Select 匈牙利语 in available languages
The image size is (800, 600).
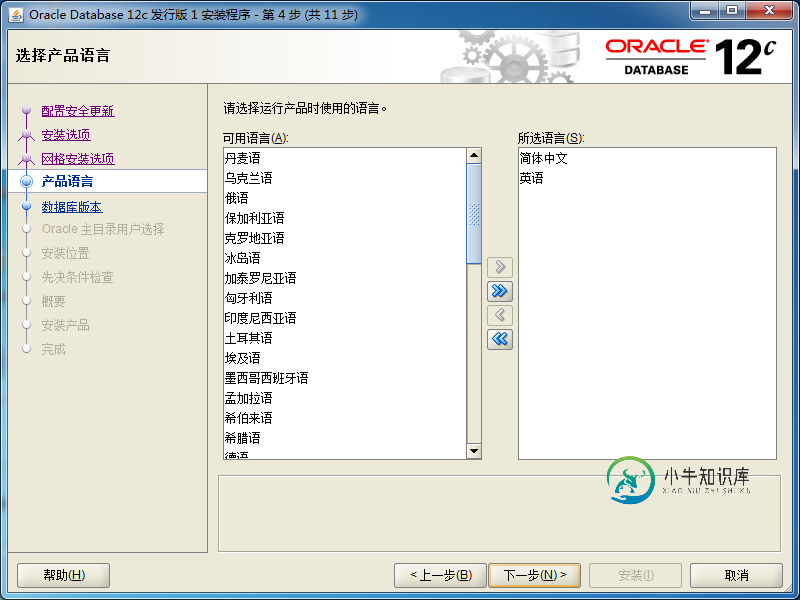coord(345,298)
